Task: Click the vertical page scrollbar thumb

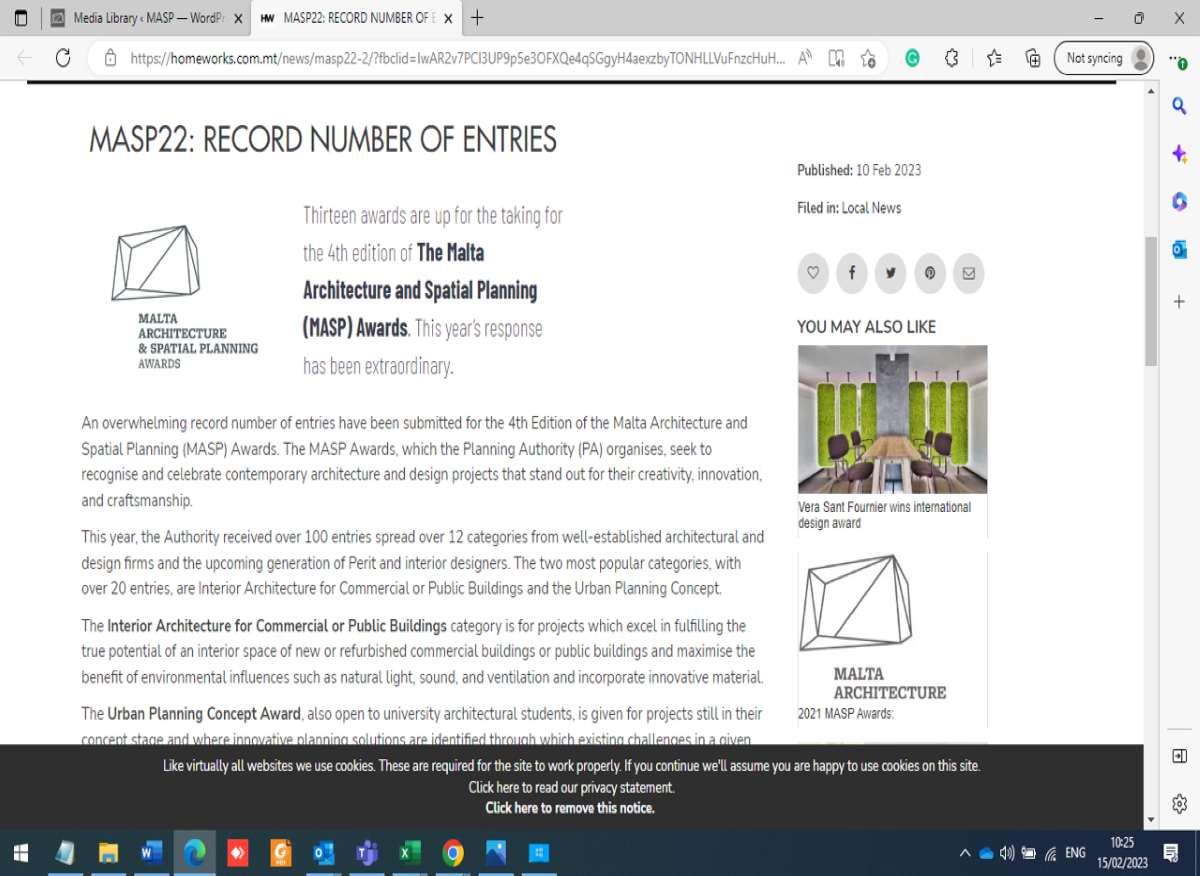Action: 1150,301
